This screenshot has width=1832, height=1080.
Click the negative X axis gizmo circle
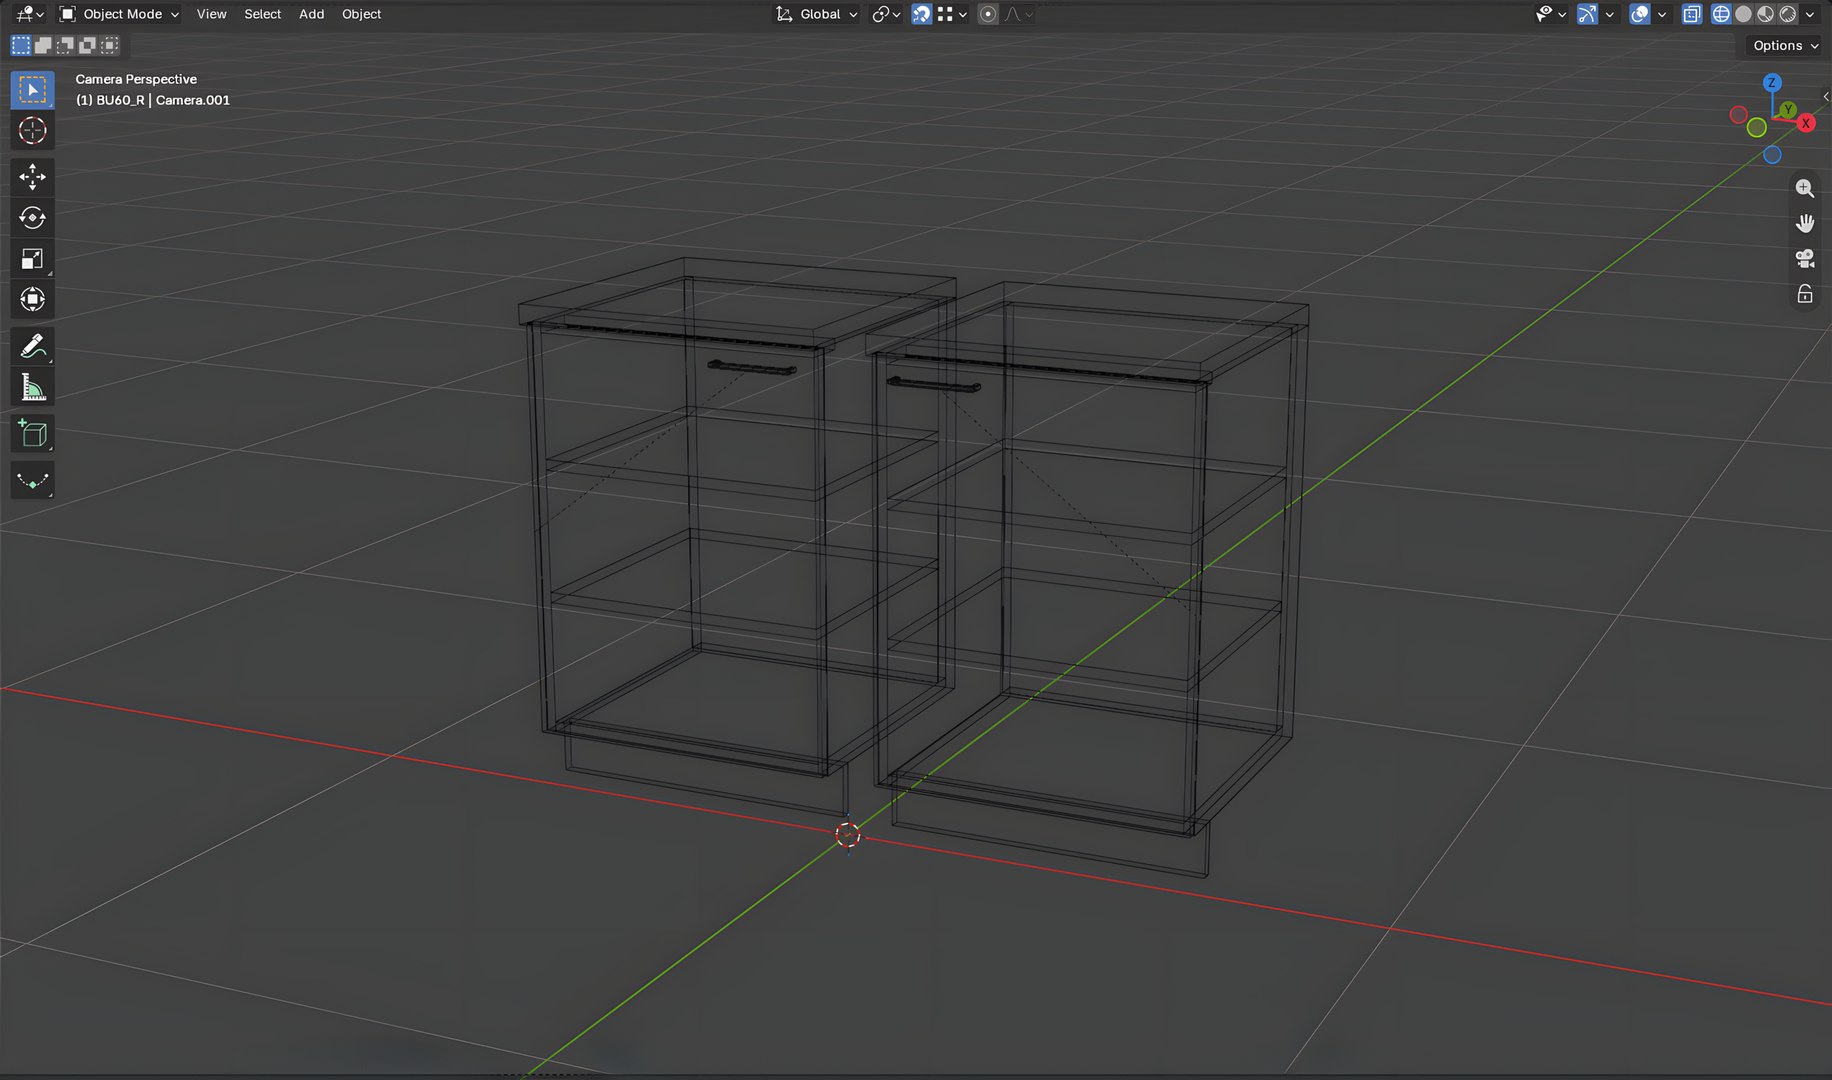(x=1739, y=115)
